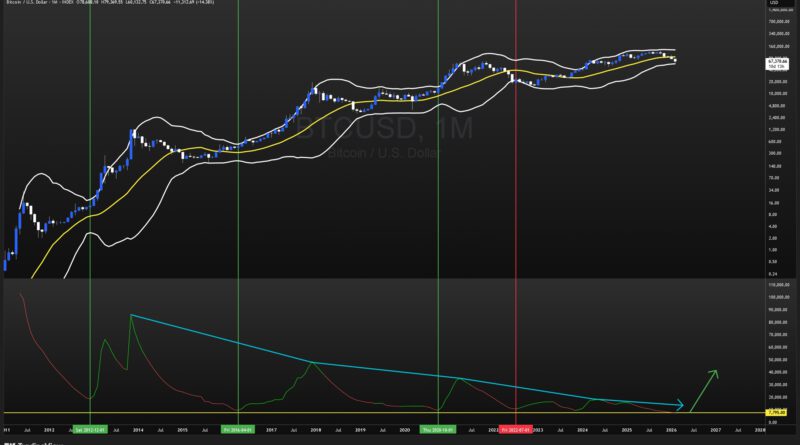800x445 pixels.
Task: Click the latest monthly candlestick
Action: point(674,60)
